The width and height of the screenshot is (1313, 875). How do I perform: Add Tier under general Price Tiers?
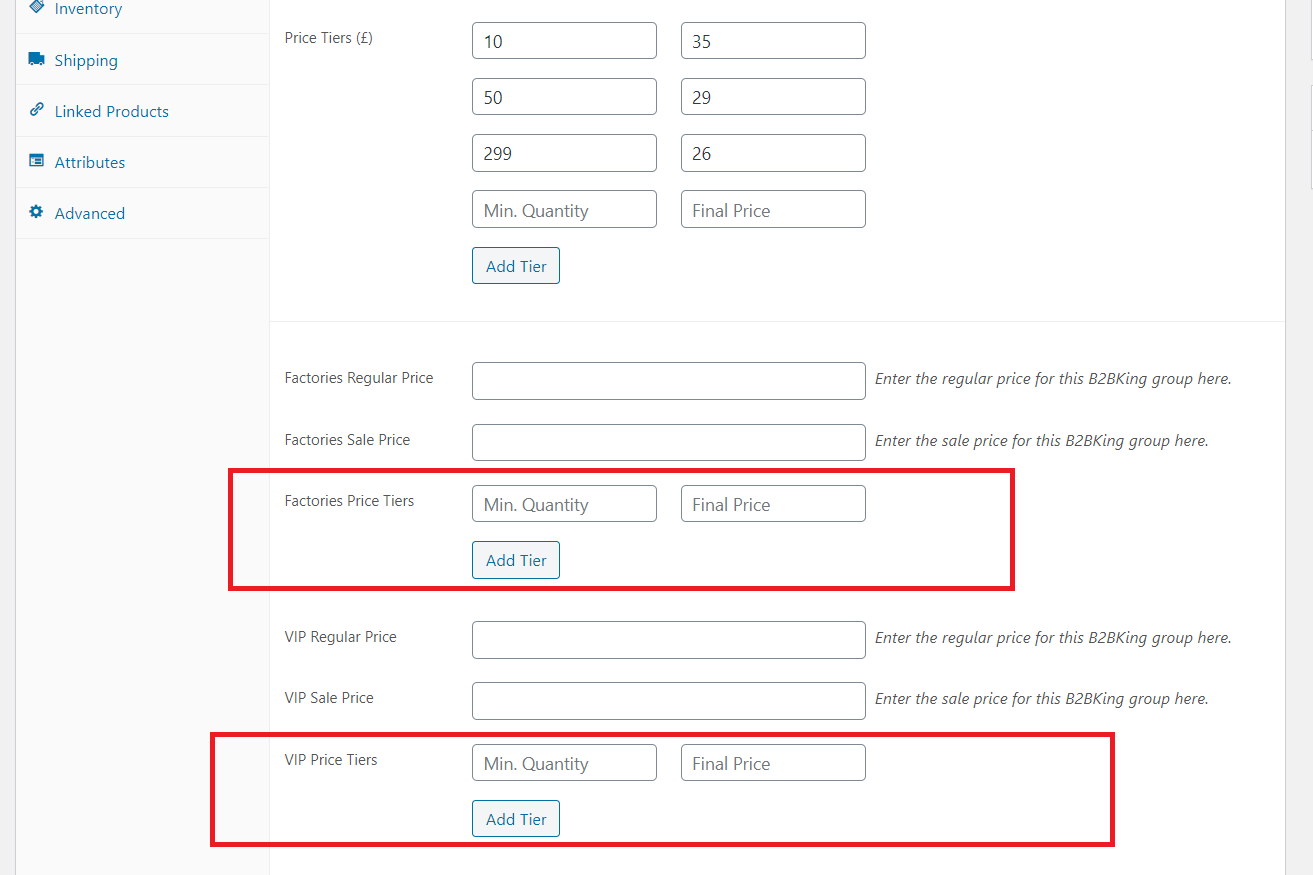516,266
